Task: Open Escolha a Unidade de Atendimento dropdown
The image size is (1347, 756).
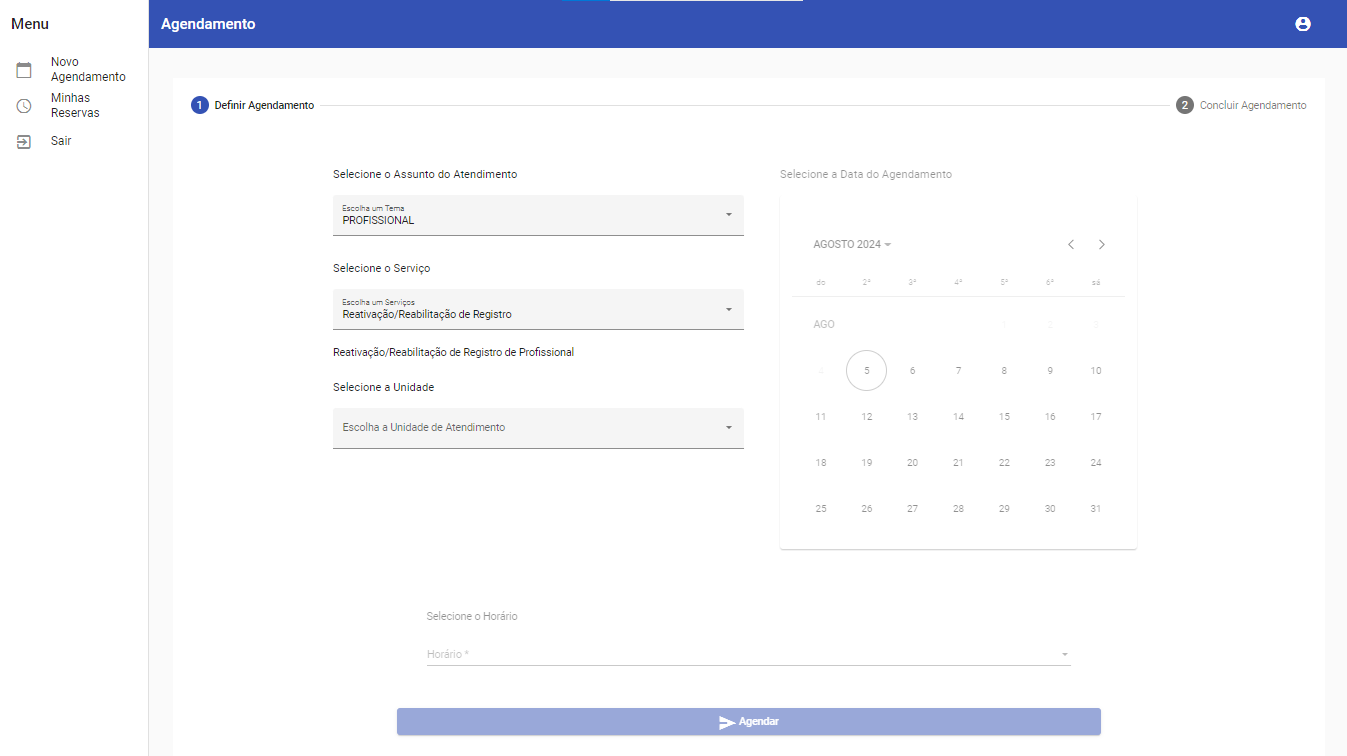Action: [x=538, y=428]
